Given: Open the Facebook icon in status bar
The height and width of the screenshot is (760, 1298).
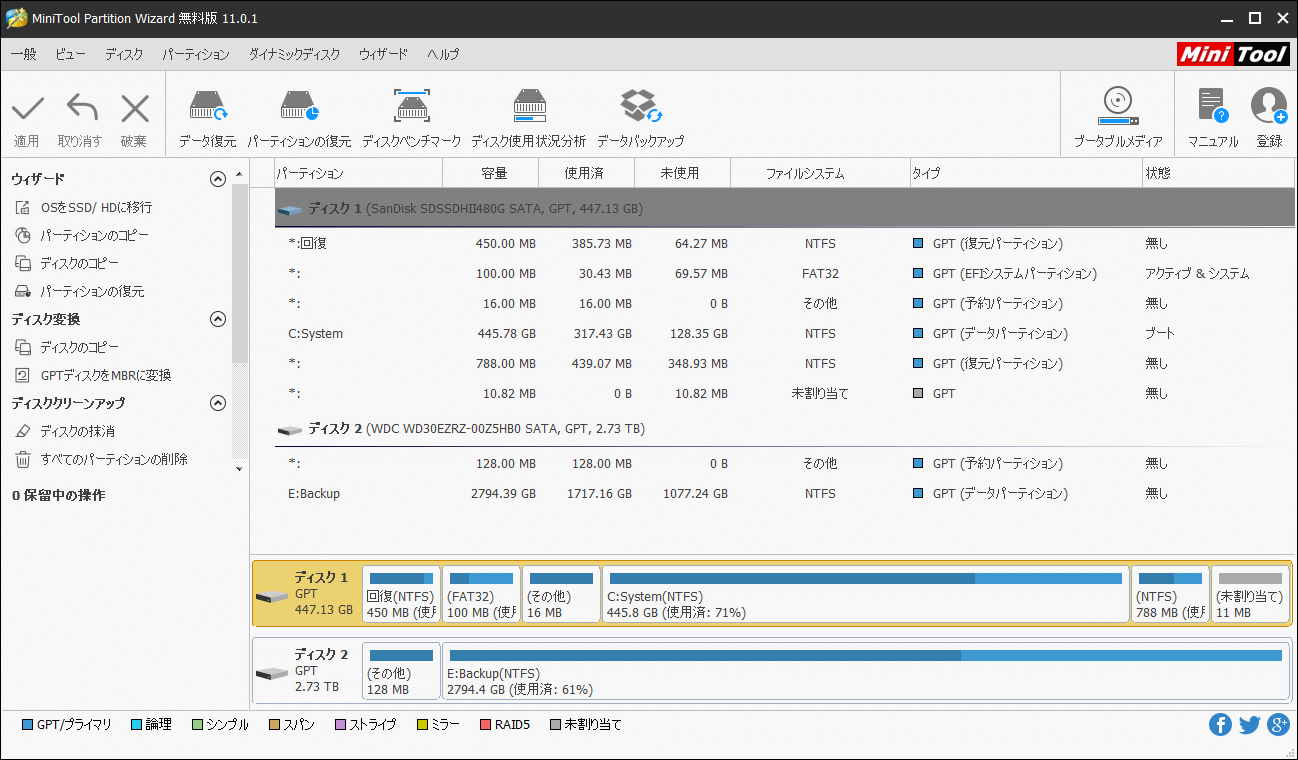Looking at the screenshot, I should [1220, 725].
